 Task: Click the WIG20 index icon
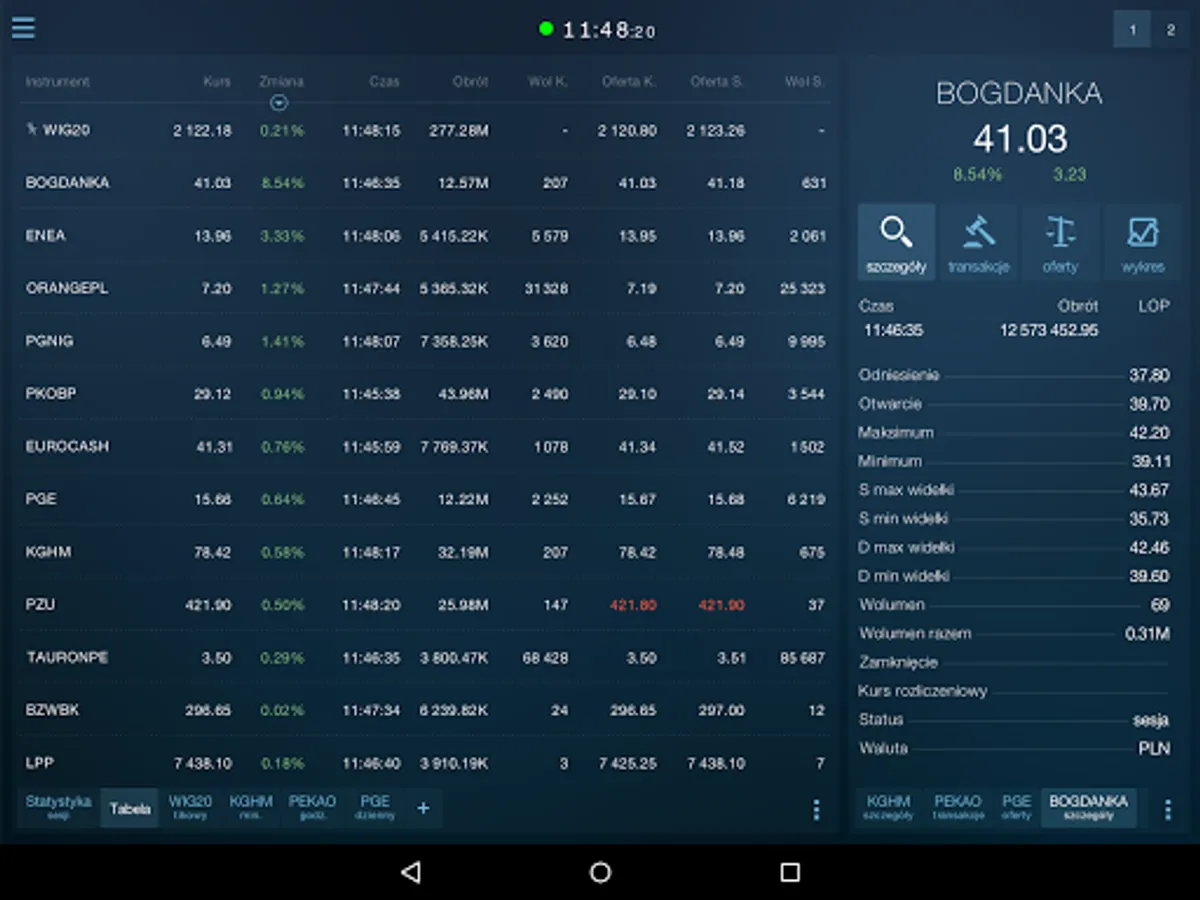(x=32, y=129)
